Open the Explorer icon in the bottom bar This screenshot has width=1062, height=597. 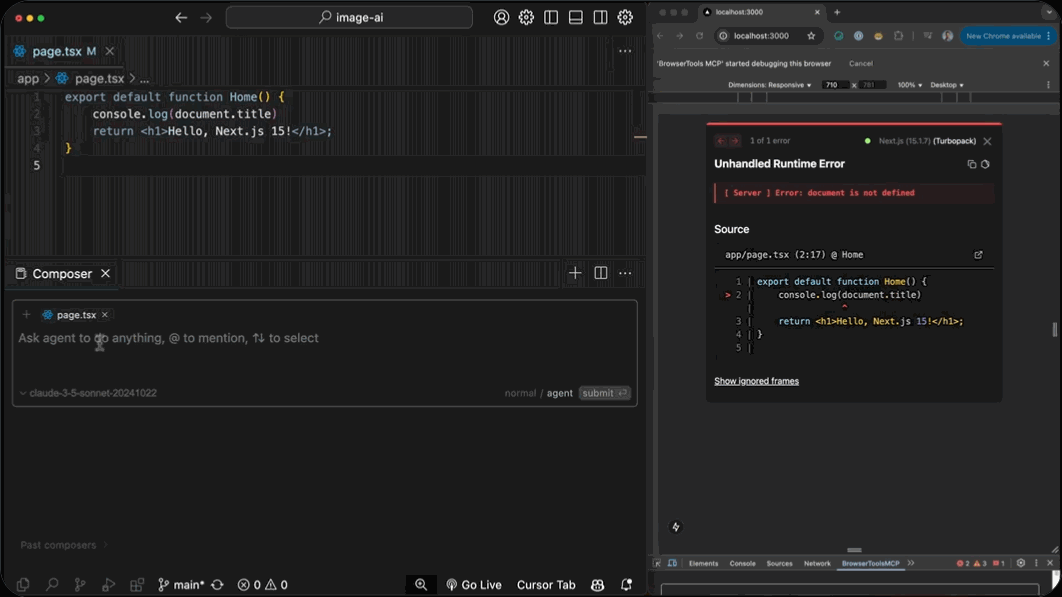tap(23, 585)
